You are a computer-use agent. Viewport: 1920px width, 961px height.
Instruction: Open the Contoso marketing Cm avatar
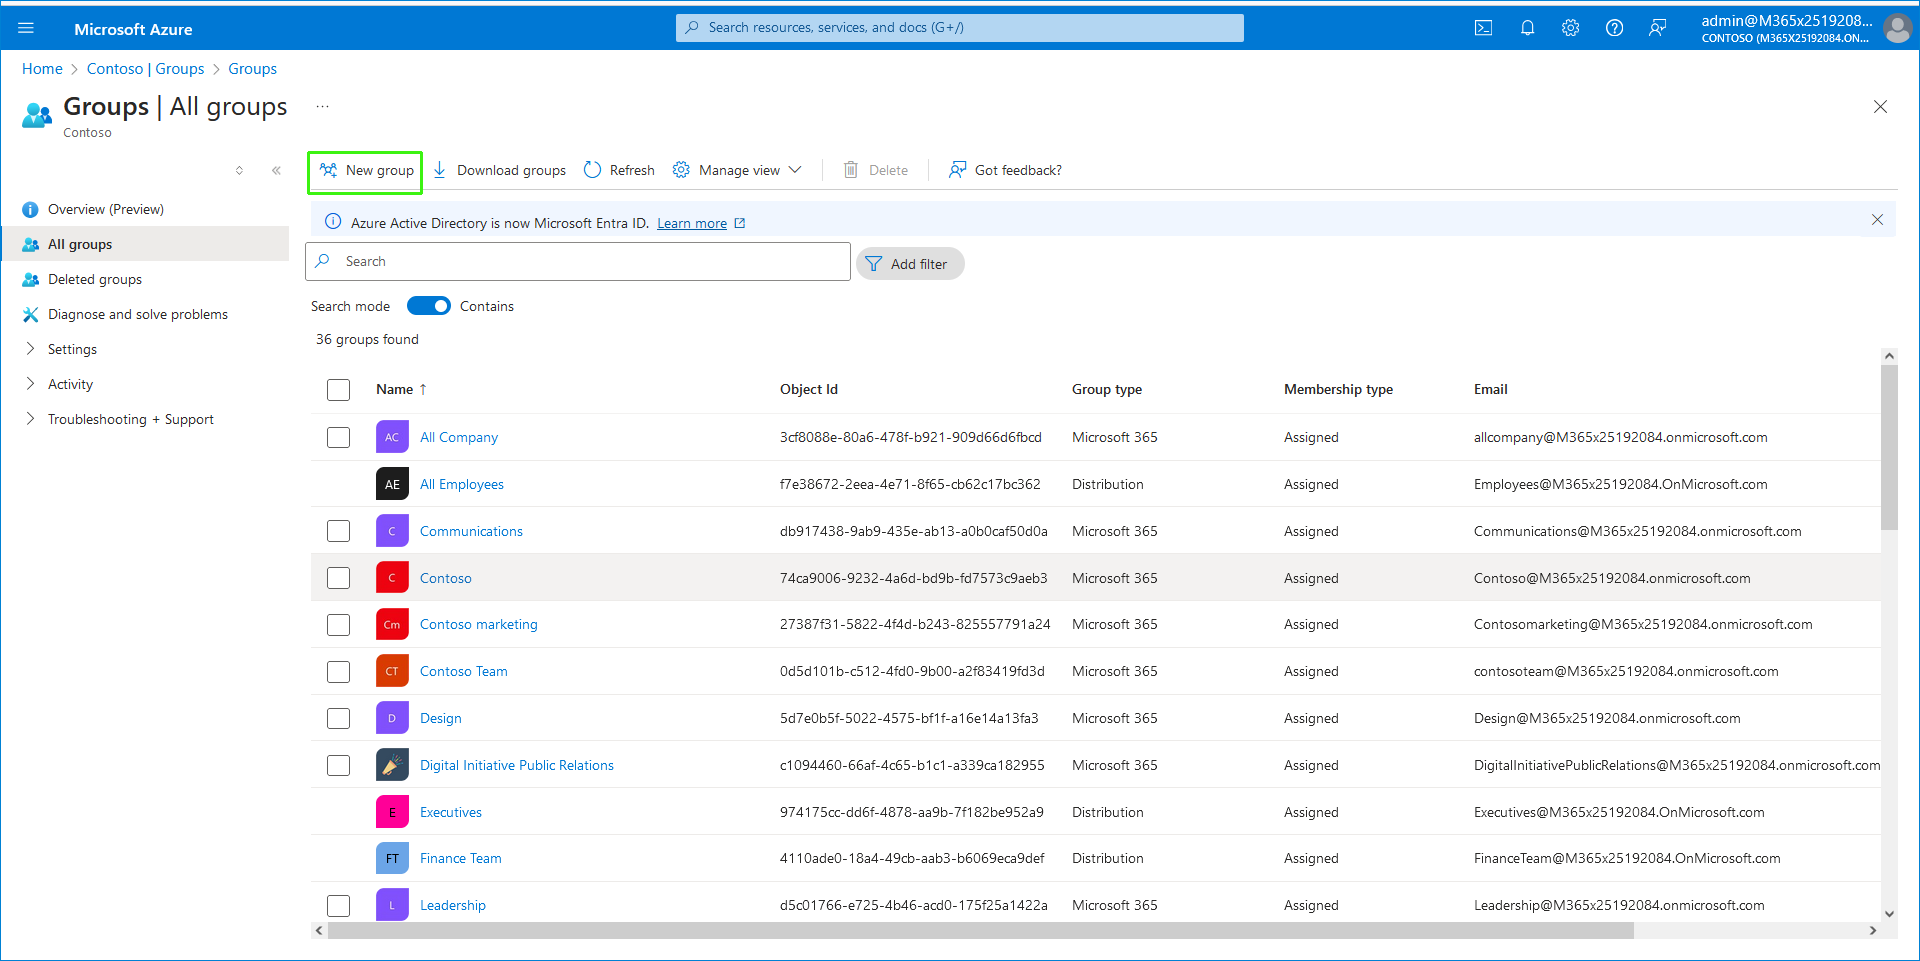392,624
